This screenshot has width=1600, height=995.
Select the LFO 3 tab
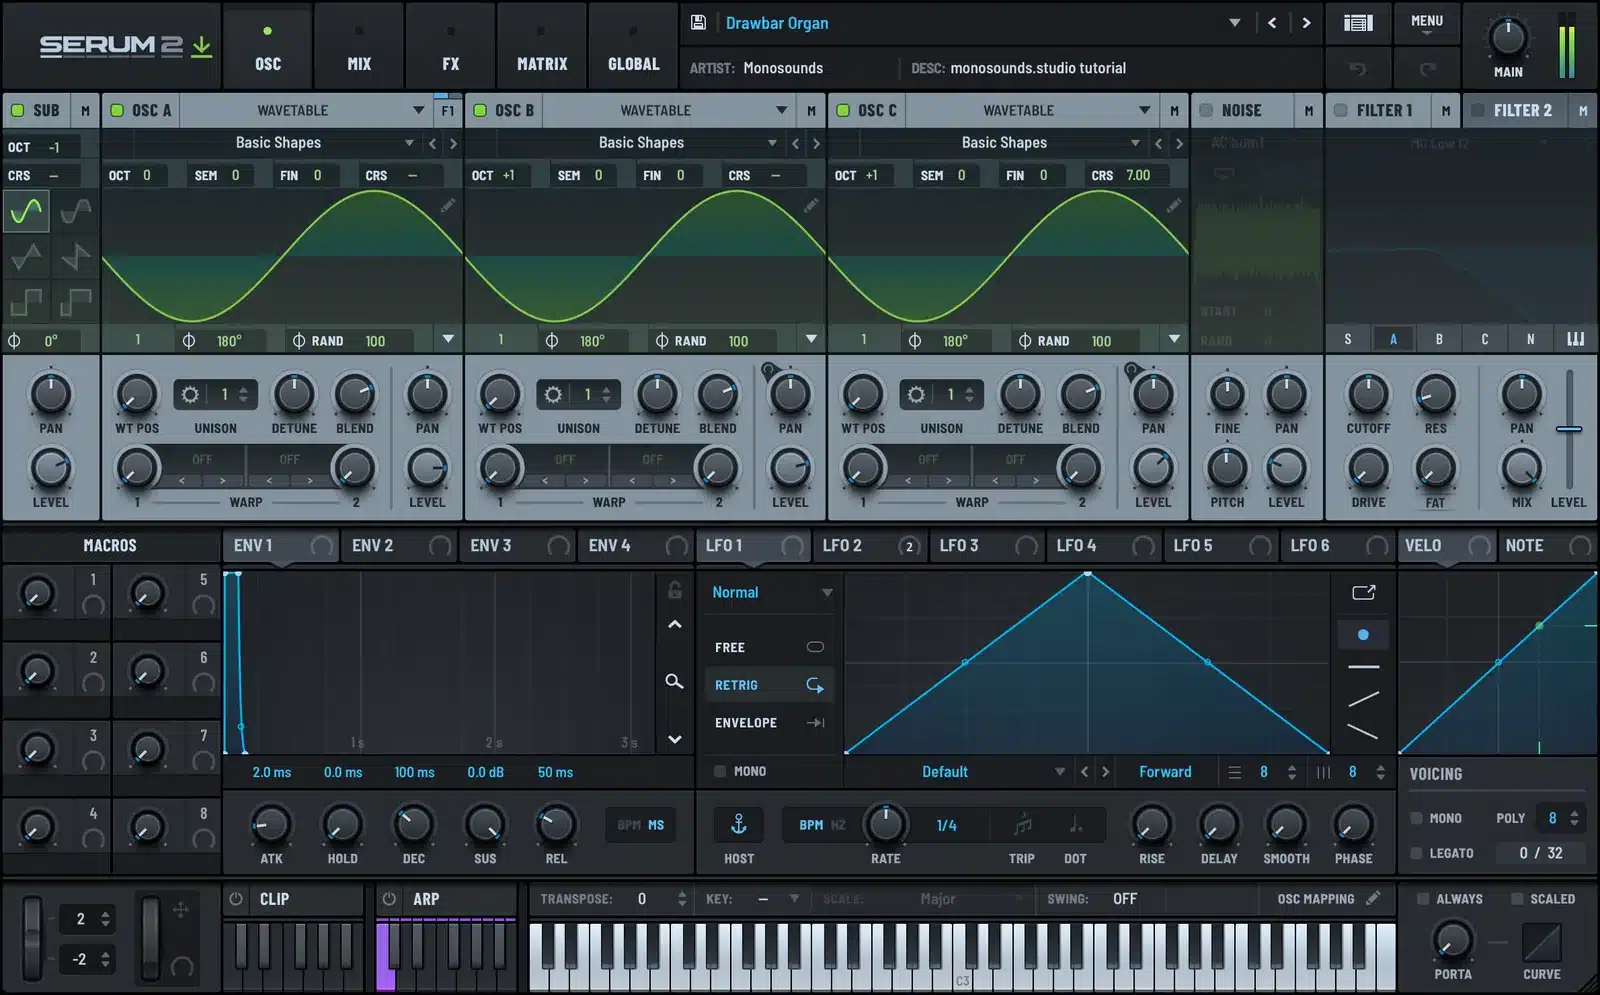pyautogui.click(x=986, y=546)
